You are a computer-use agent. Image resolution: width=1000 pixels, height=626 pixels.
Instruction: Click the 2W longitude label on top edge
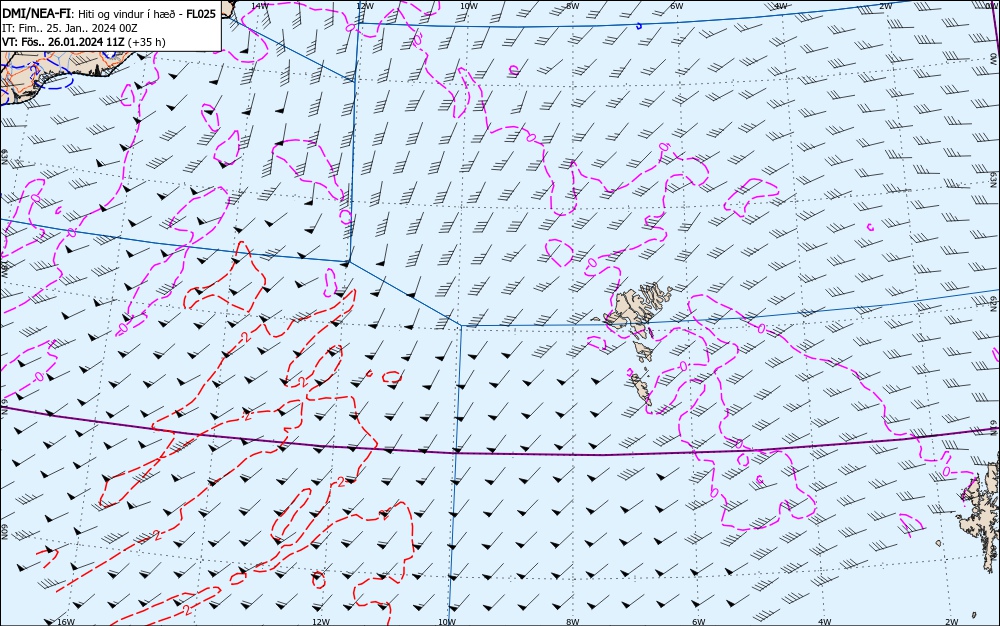(885, 6)
